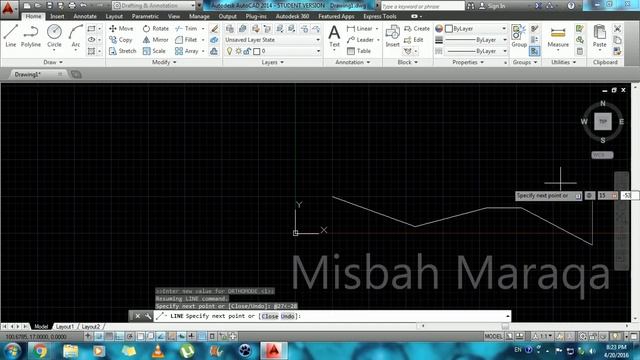Viewport: 640px width, 360px height.
Task: Open Google Chrome from the taskbar
Action: point(40,351)
